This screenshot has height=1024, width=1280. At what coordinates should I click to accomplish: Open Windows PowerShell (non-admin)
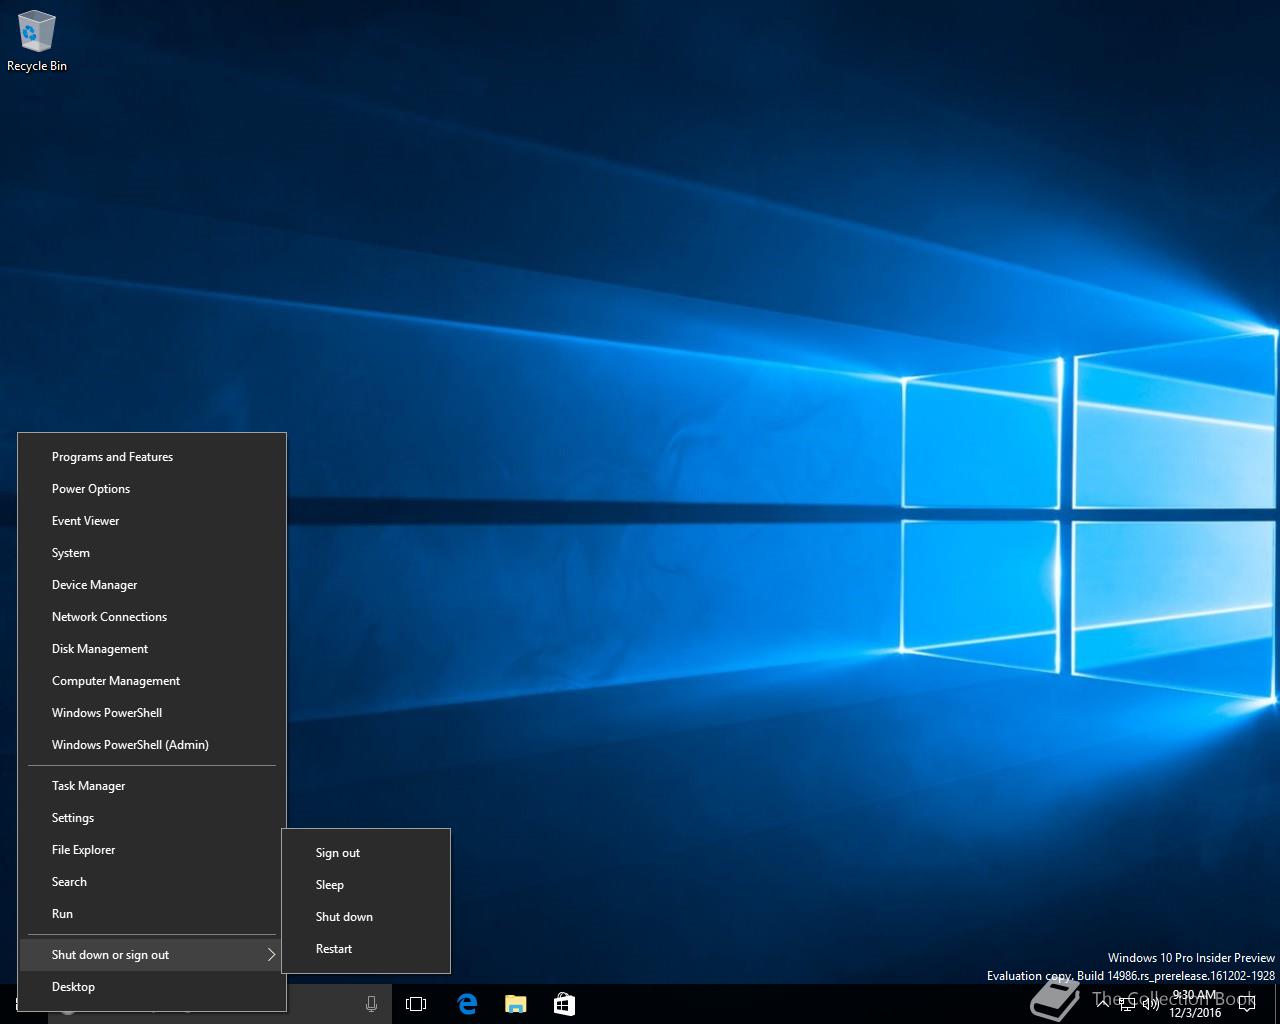pyautogui.click(x=152, y=713)
